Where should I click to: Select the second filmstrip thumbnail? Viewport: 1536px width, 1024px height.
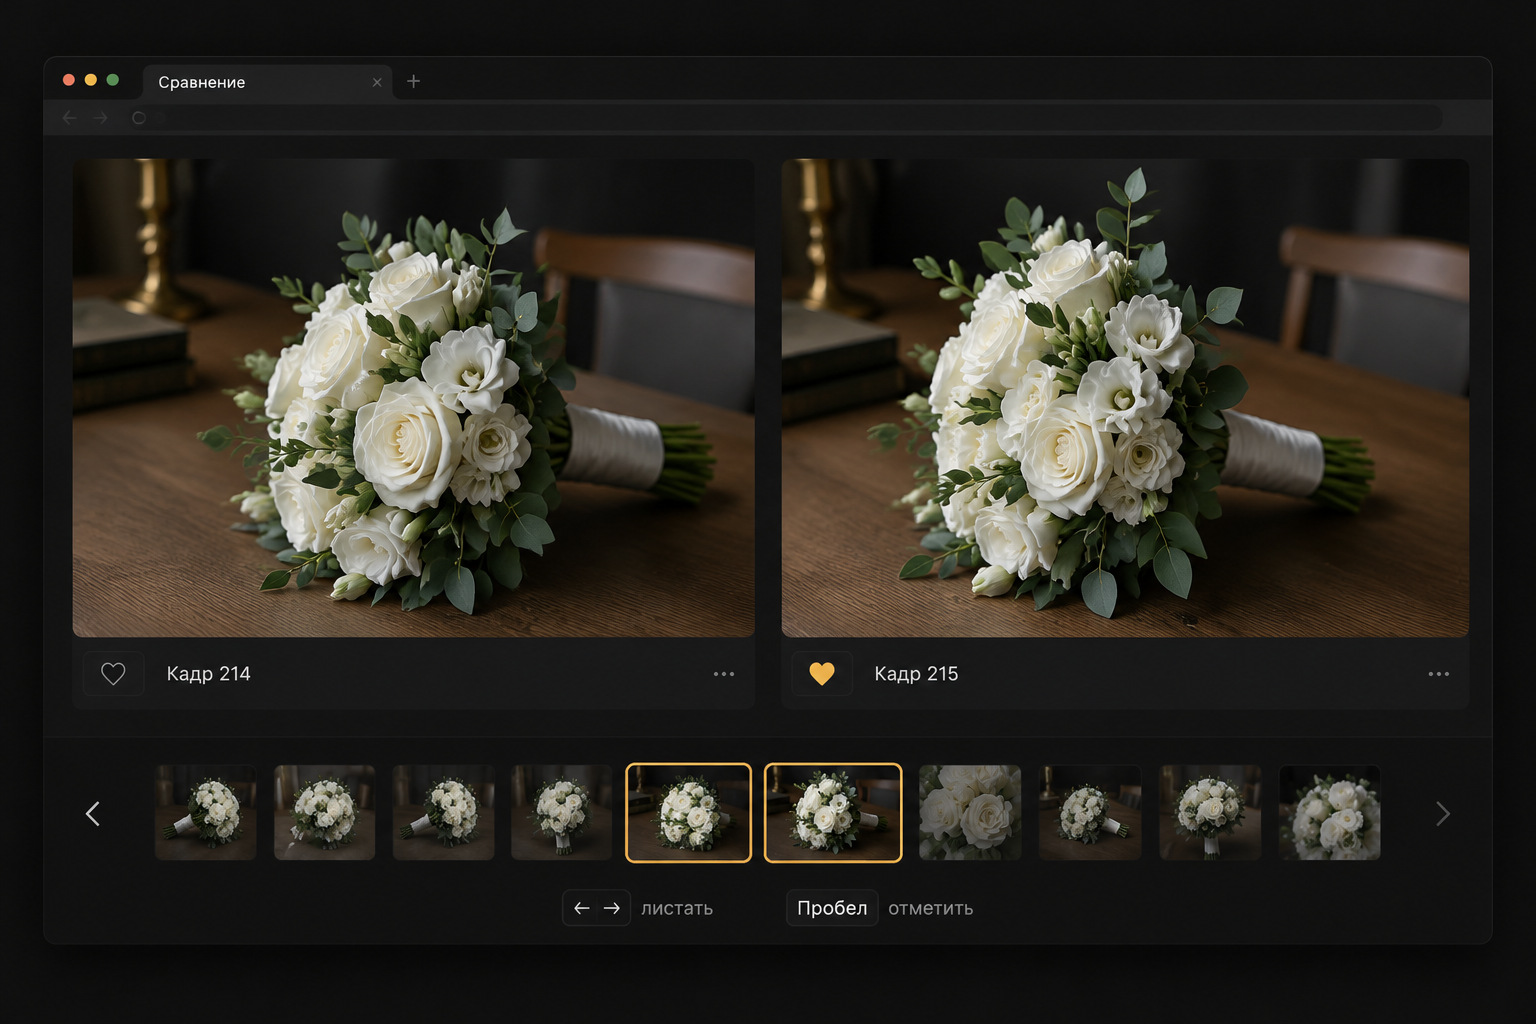325,813
